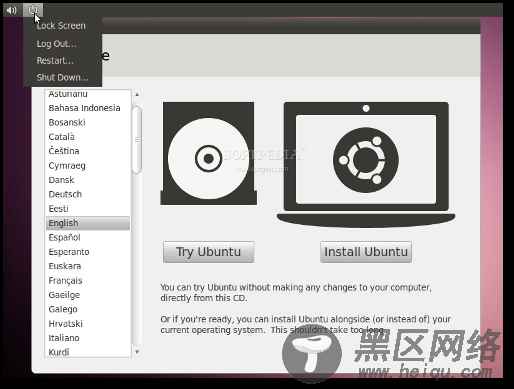This screenshot has width=514, height=389.
Task: Select Deutsch language
Action: pos(88,194)
